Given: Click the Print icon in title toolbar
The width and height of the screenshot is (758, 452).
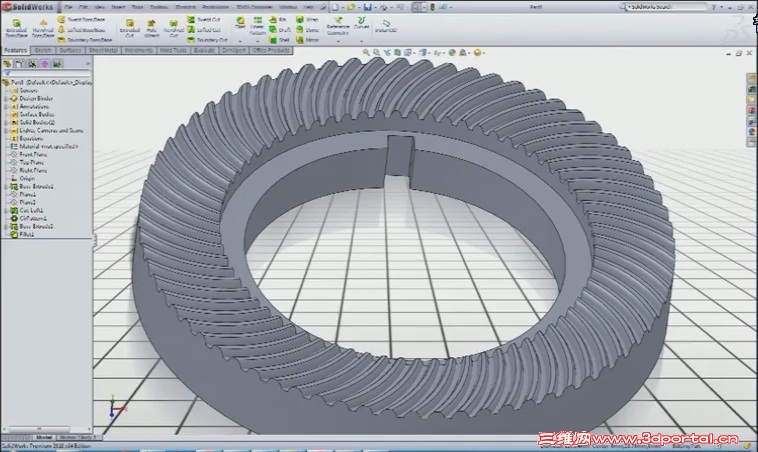Looking at the screenshot, I should tap(383, 7).
